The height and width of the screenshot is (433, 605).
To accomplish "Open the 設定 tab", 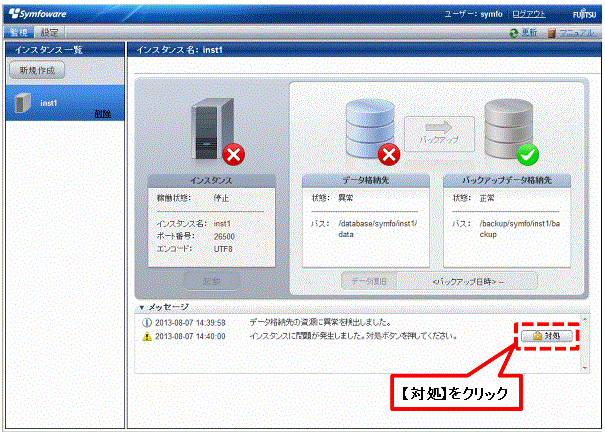I will 49,32.
